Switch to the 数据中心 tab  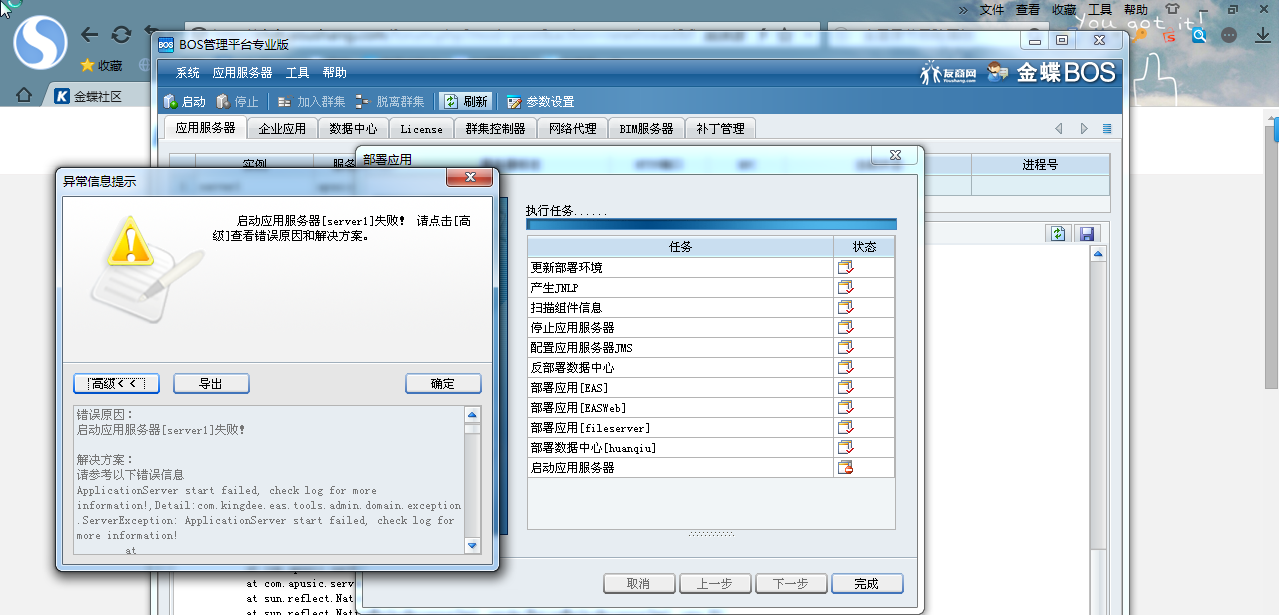pos(353,129)
